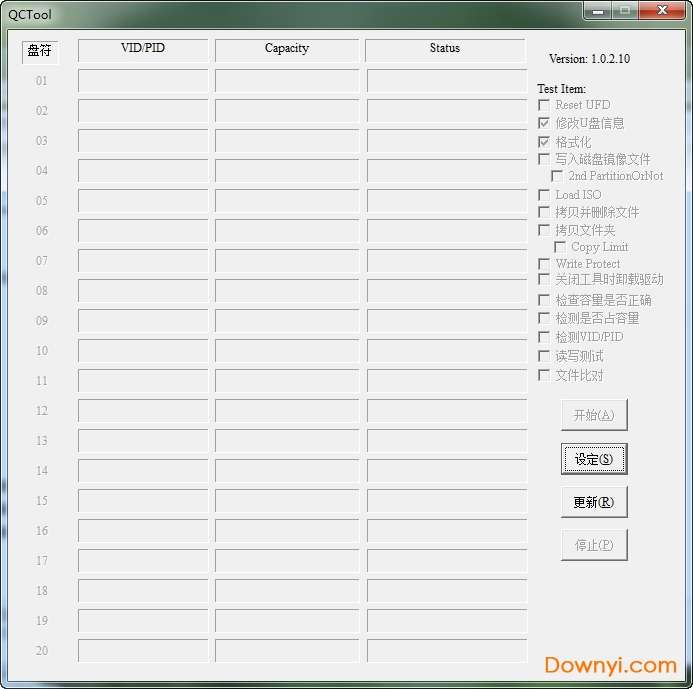Click drive slot number 01
693x689 pixels.
pos(42,81)
